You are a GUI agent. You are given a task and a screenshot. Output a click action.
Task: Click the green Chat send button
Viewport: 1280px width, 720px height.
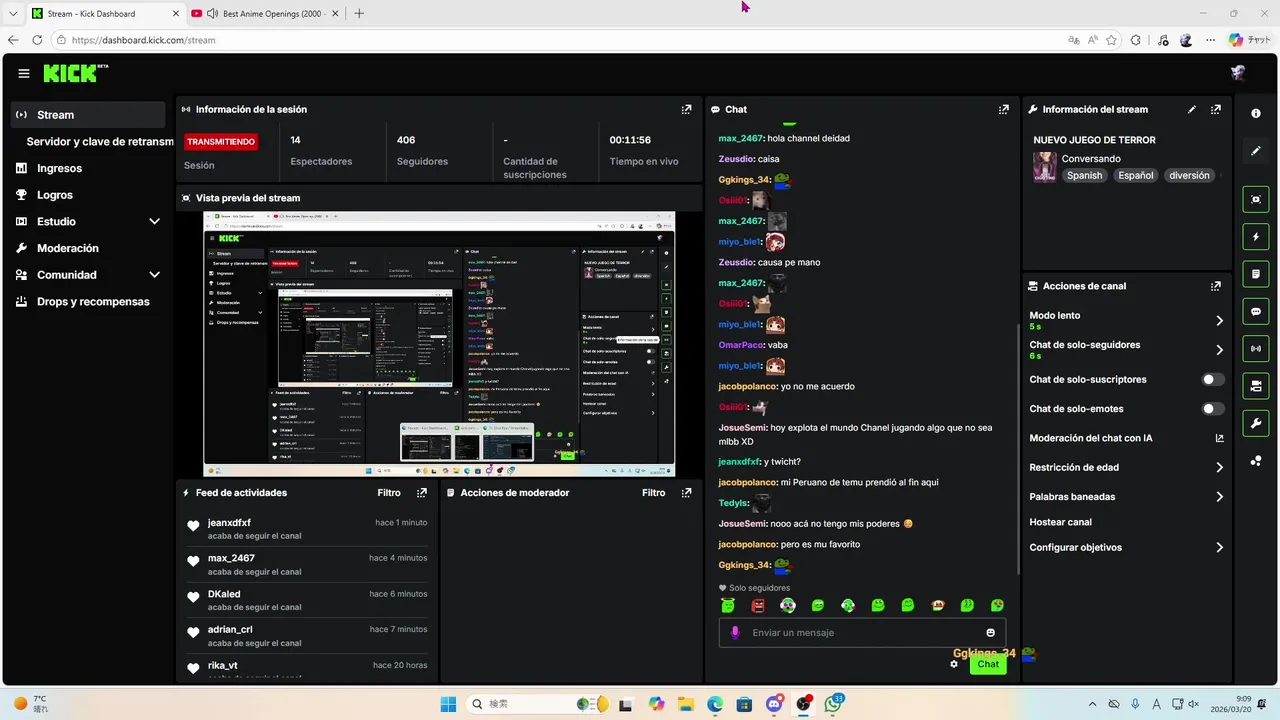coord(988,664)
